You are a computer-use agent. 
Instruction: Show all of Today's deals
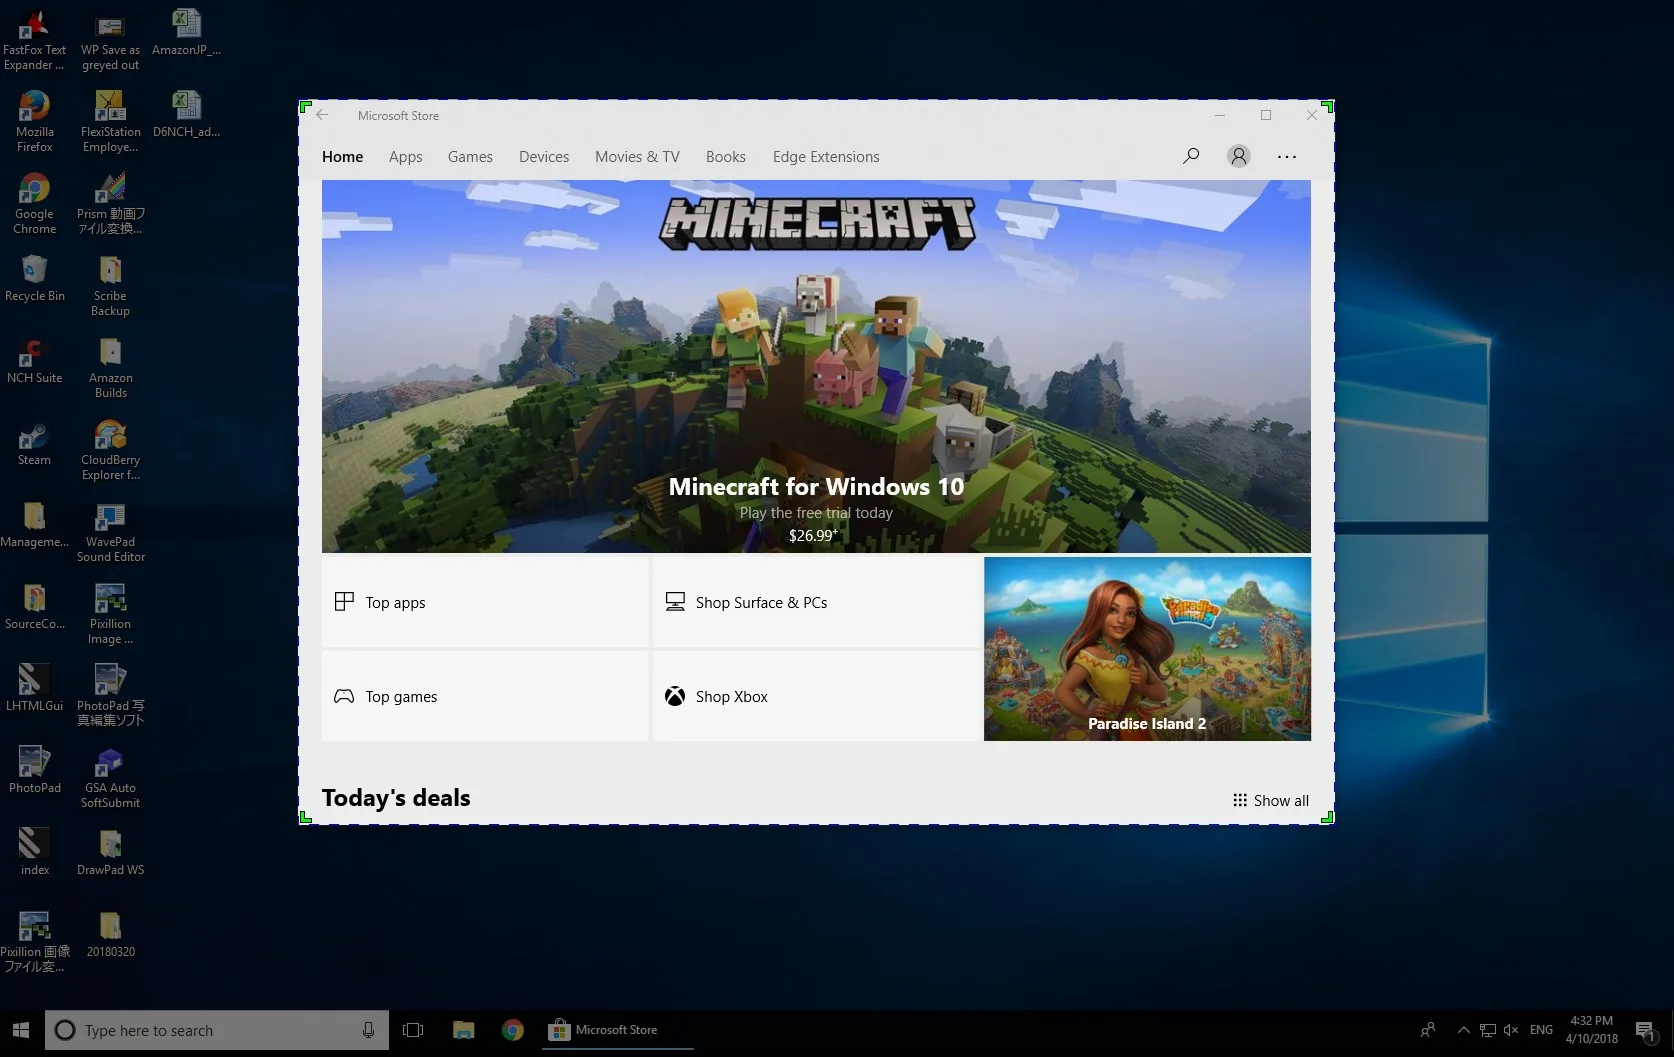click(1271, 801)
